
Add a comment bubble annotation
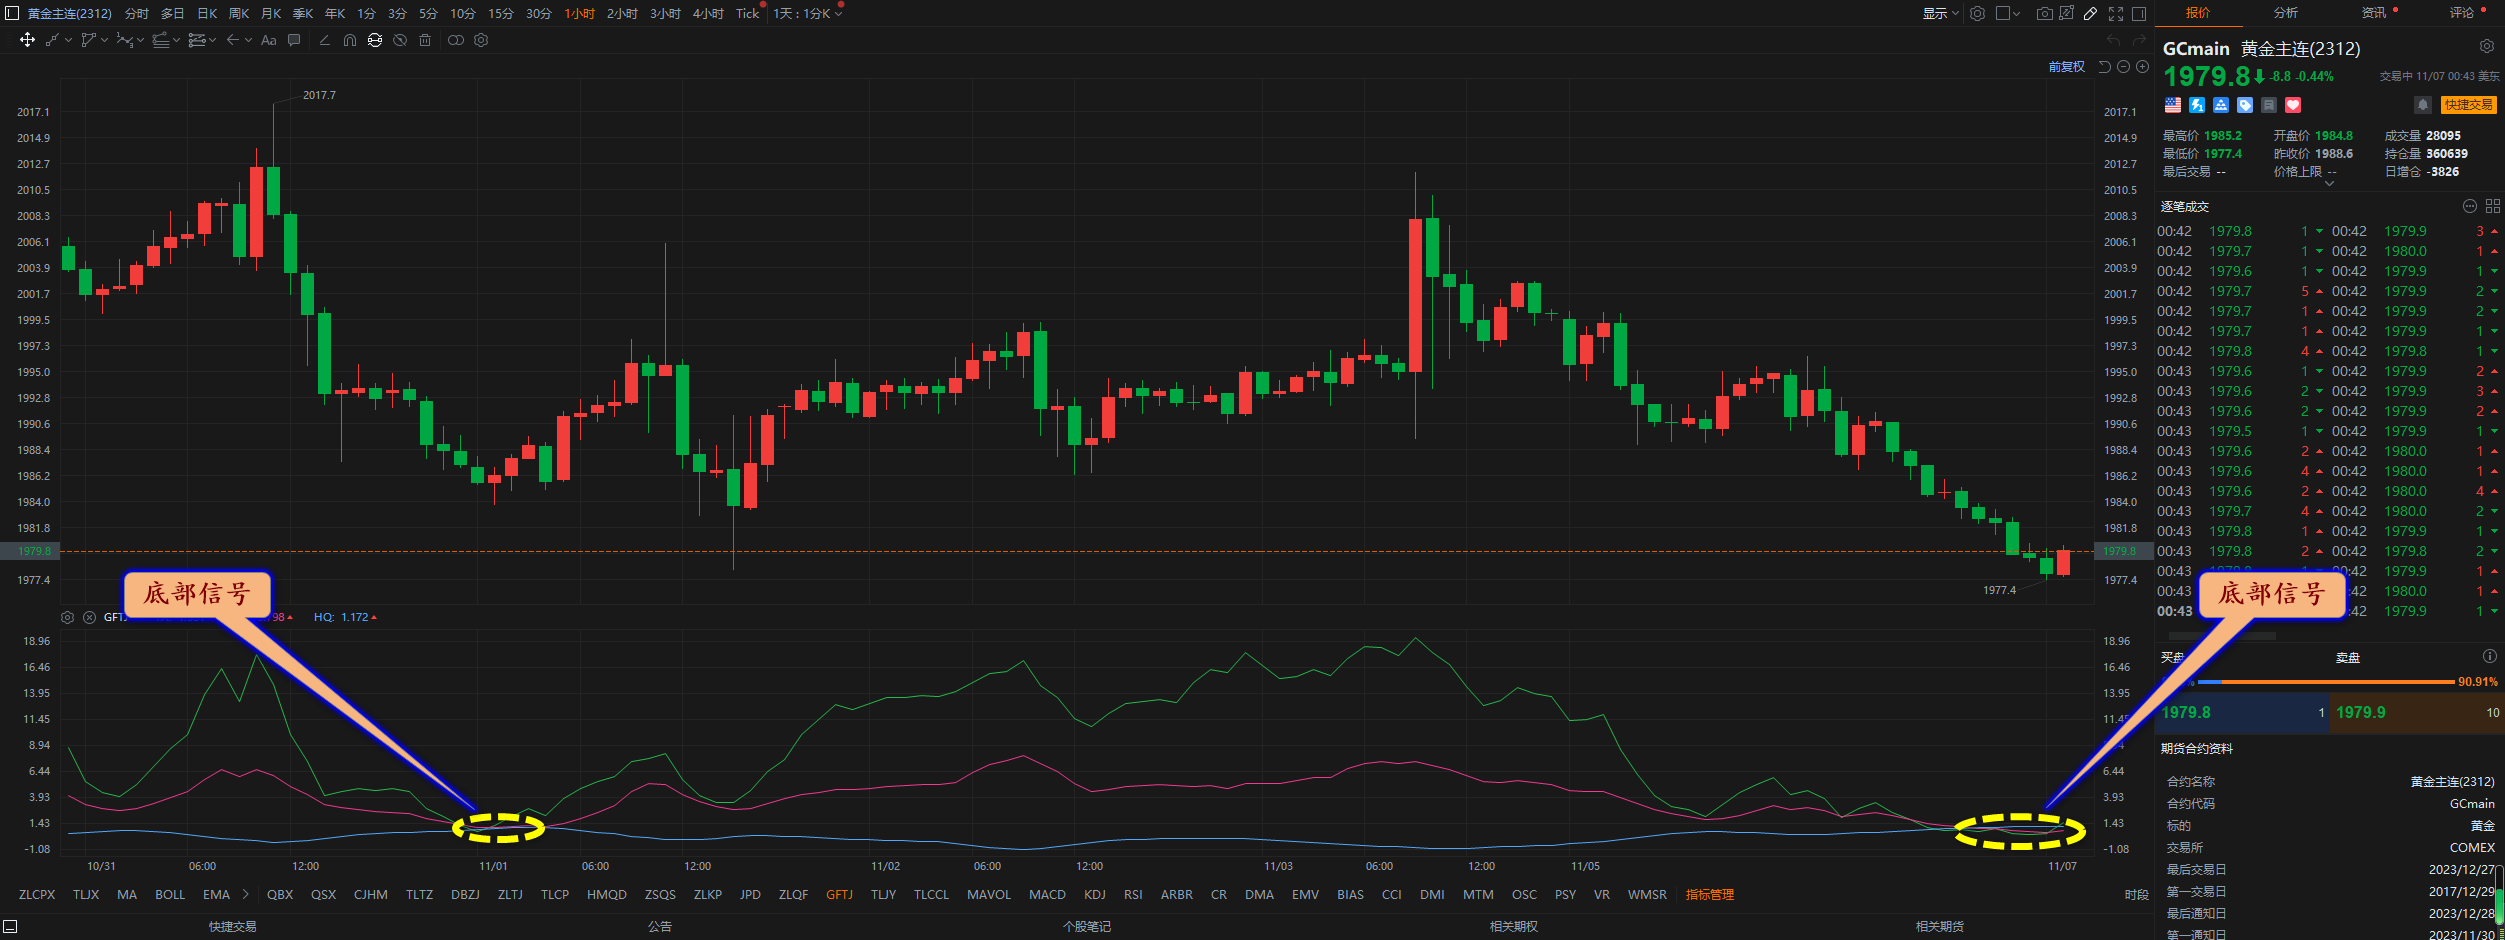[x=294, y=40]
